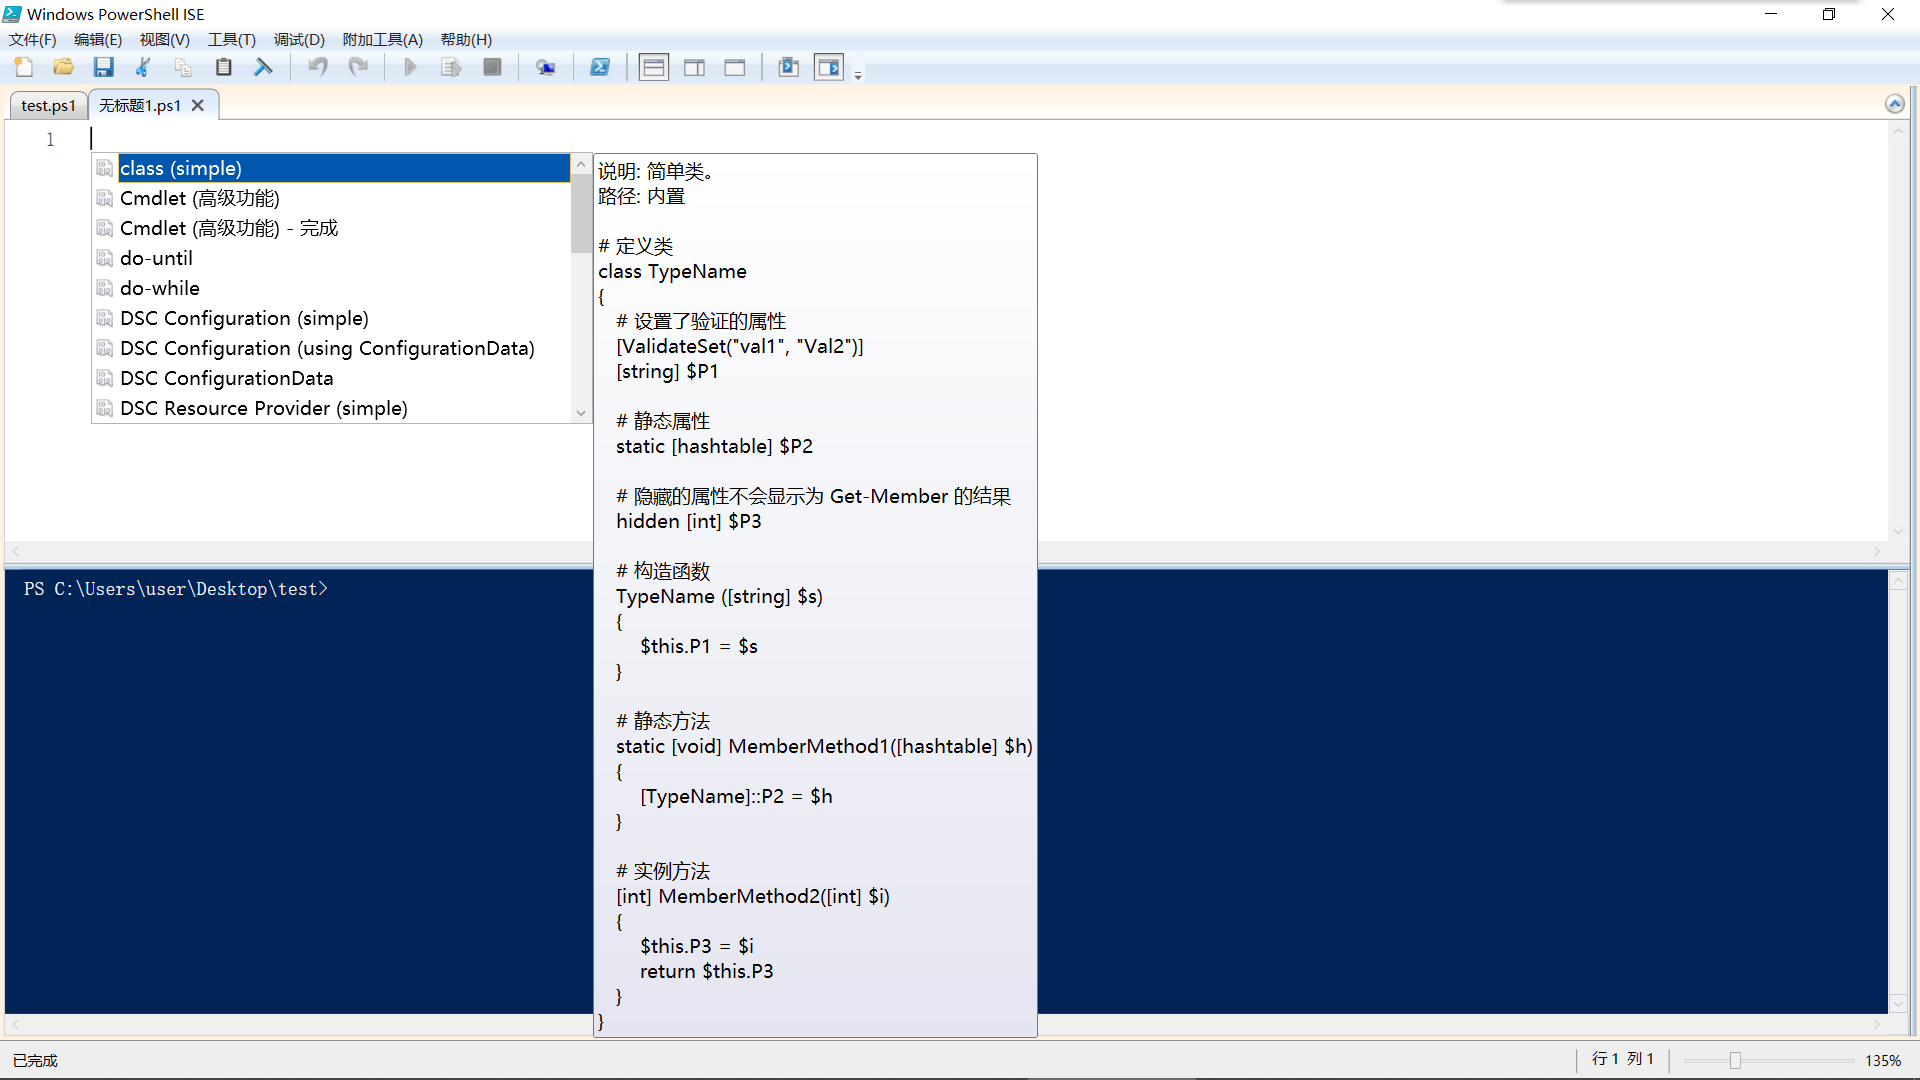Click the snippet list scroll-down arrow
The image size is (1920, 1080).
click(581, 412)
